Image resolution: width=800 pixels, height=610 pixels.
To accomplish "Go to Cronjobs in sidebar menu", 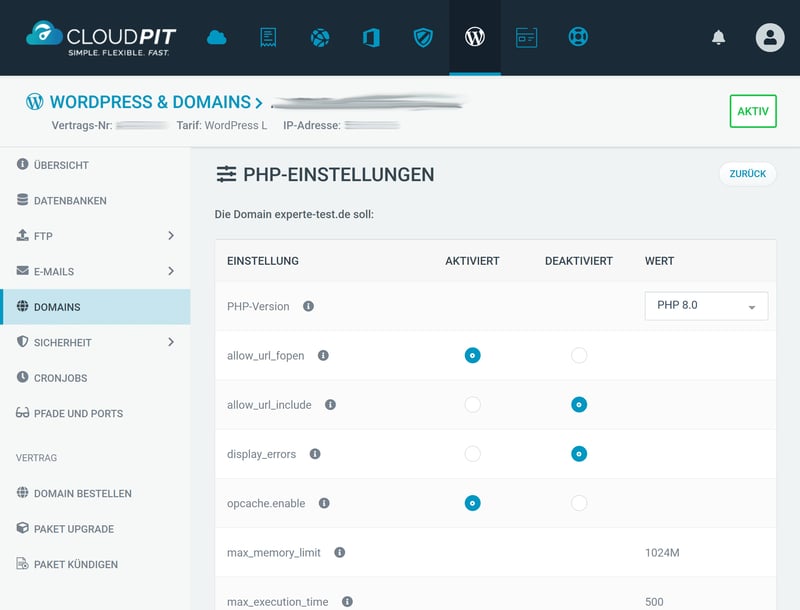I will 60,378.
